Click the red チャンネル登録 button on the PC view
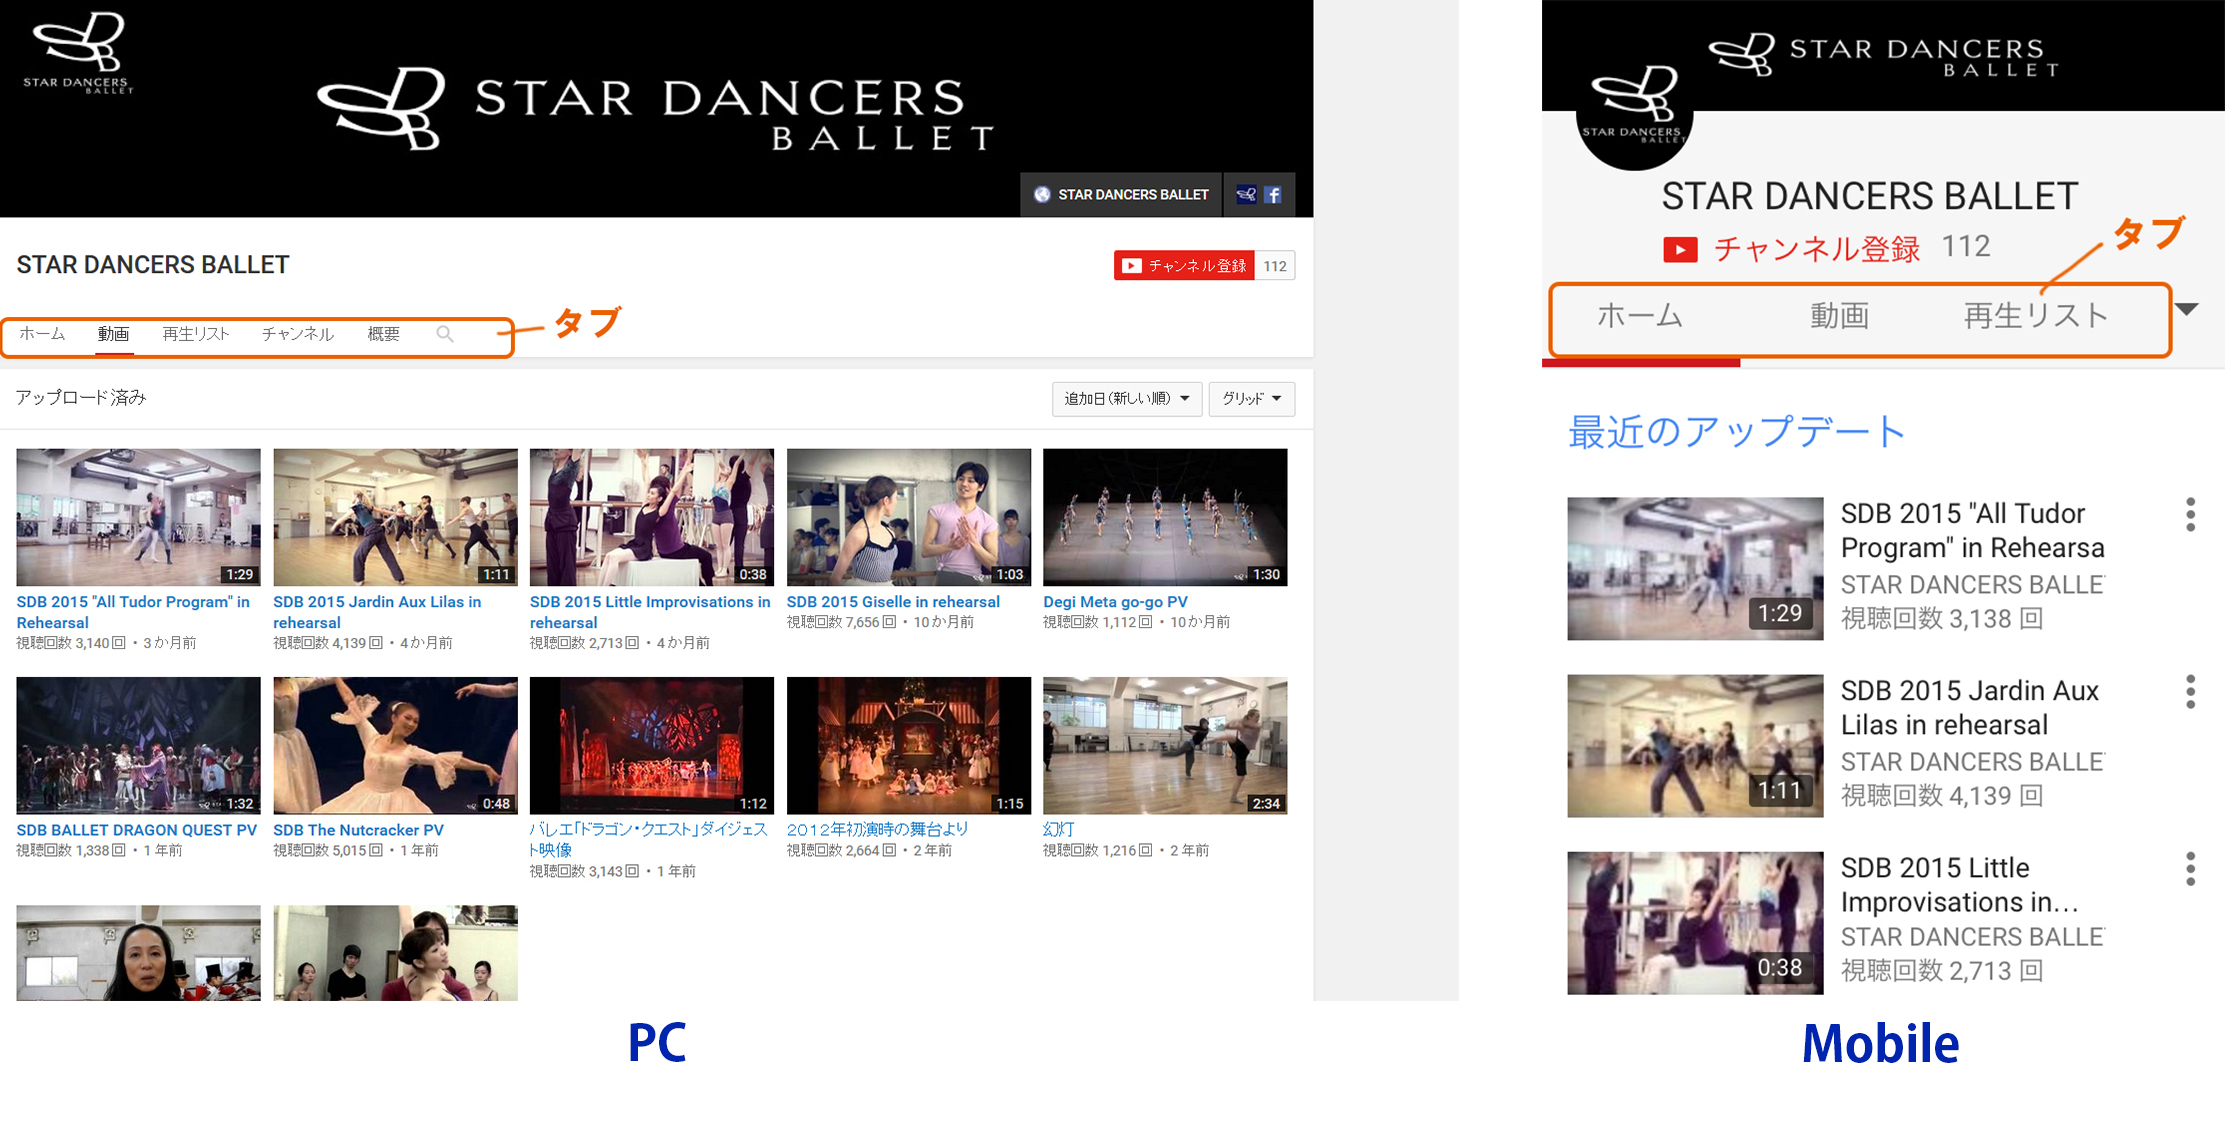 [1184, 266]
